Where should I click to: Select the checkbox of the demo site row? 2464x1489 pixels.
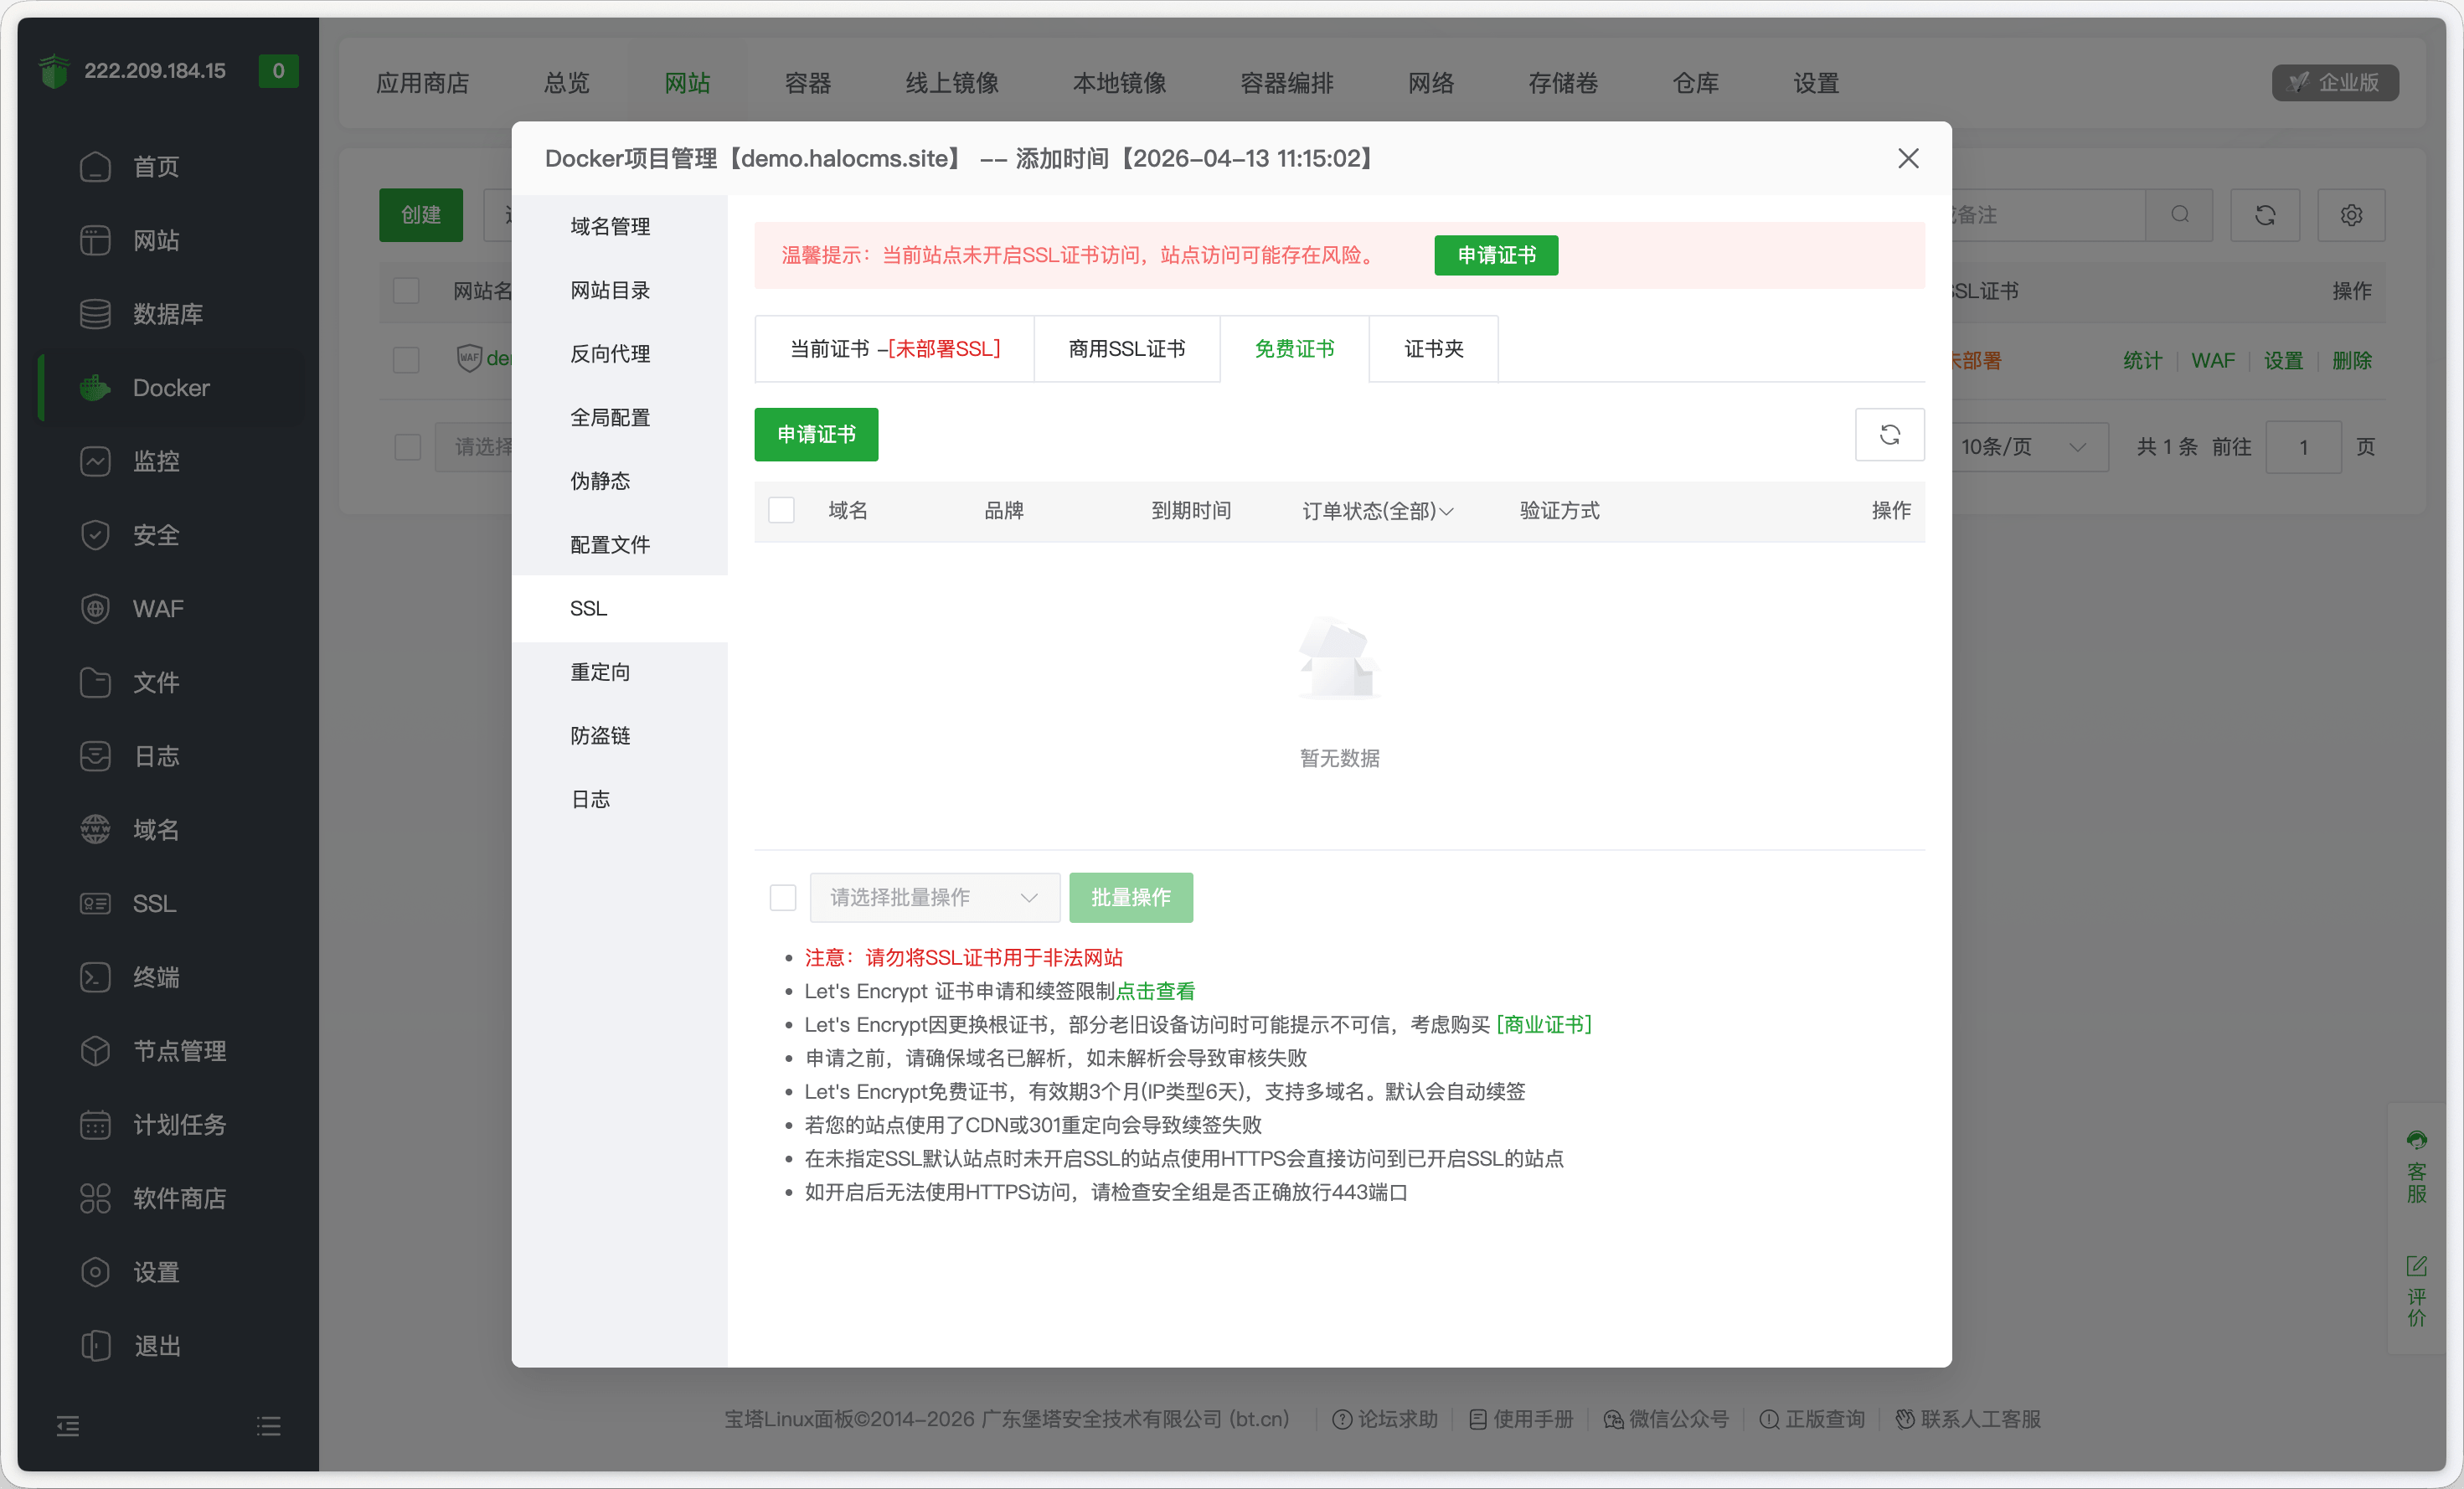407,360
